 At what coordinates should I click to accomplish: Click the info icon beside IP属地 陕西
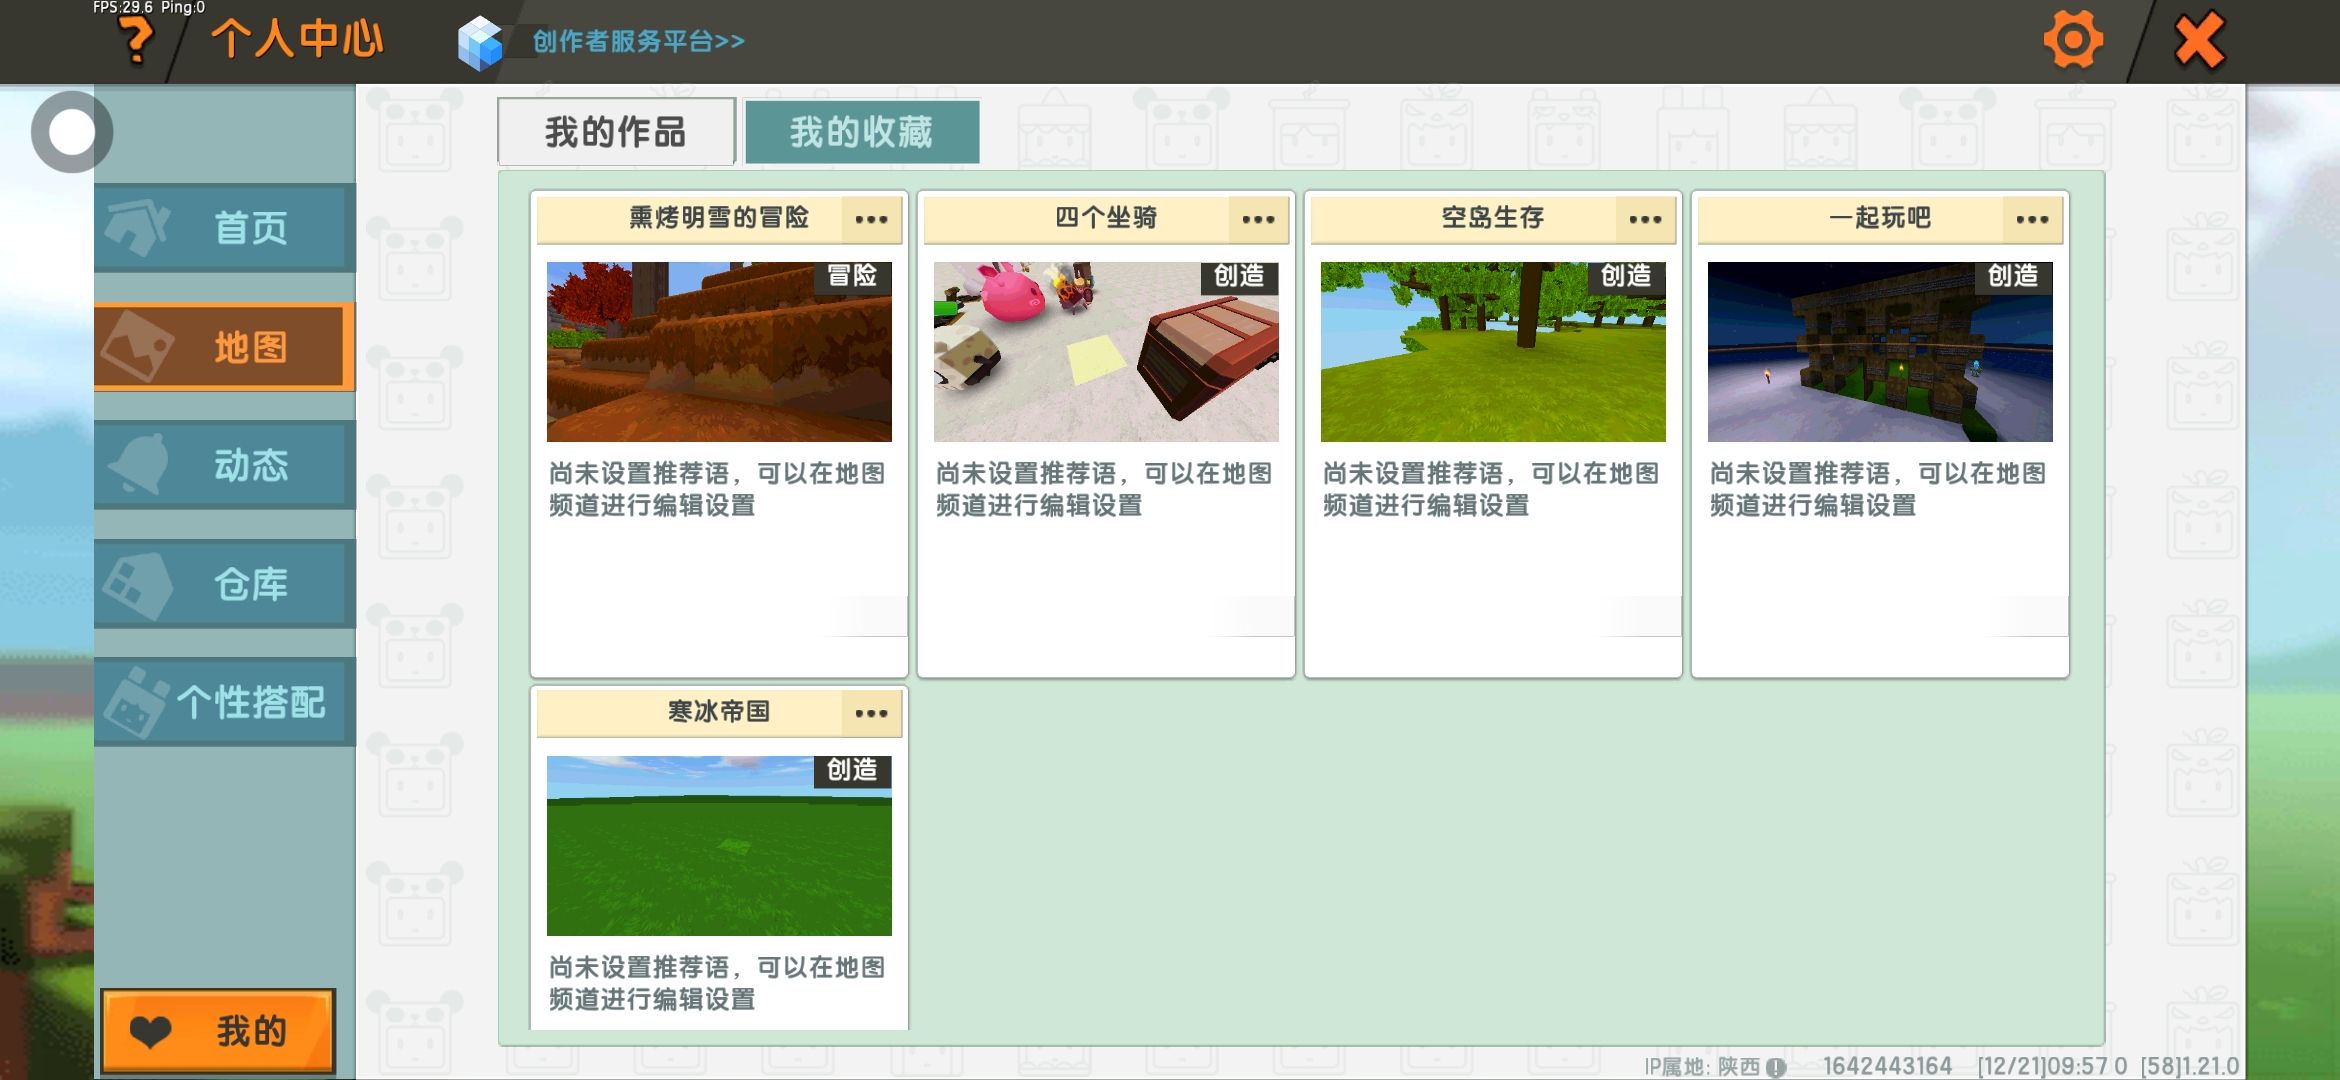tap(1776, 1067)
